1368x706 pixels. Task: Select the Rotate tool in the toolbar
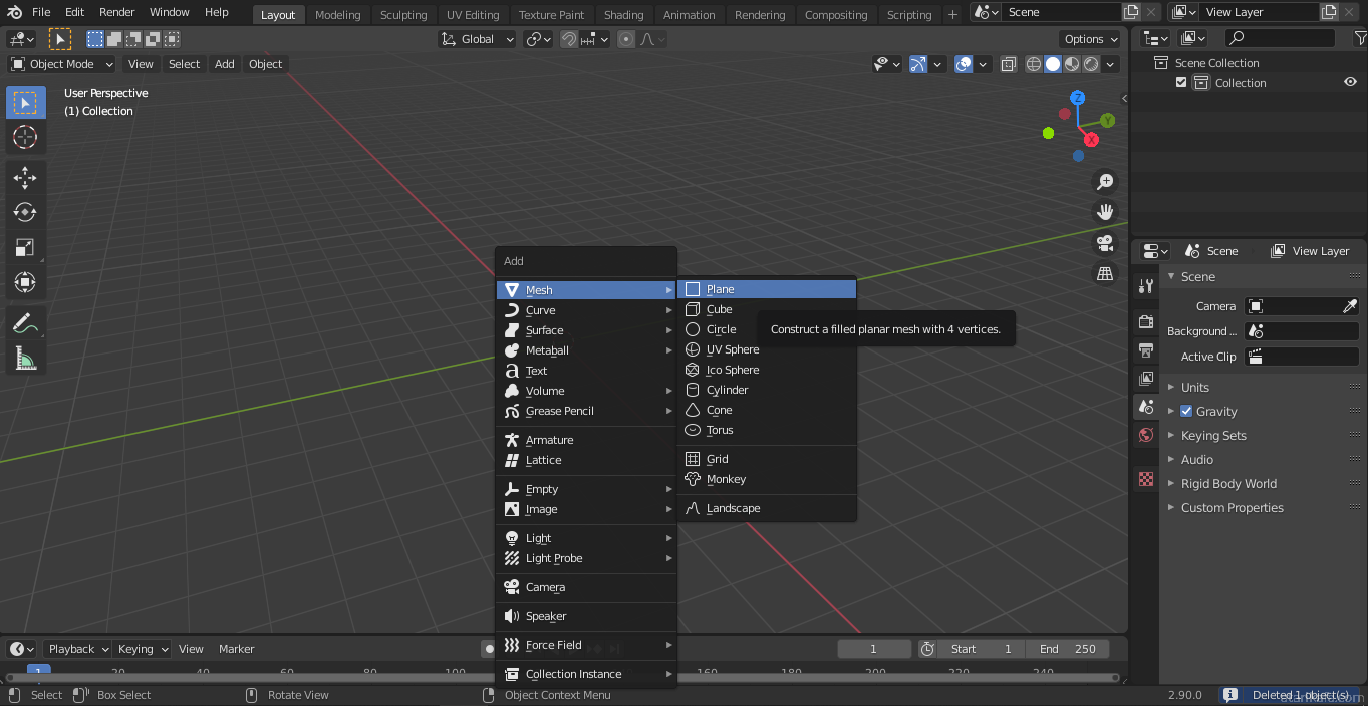(x=25, y=213)
